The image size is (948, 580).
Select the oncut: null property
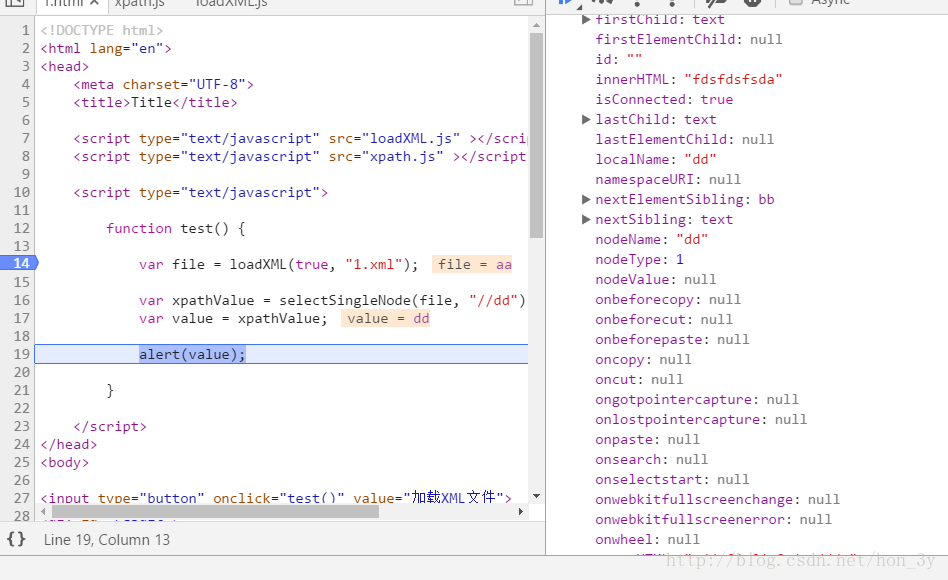pos(639,379)
